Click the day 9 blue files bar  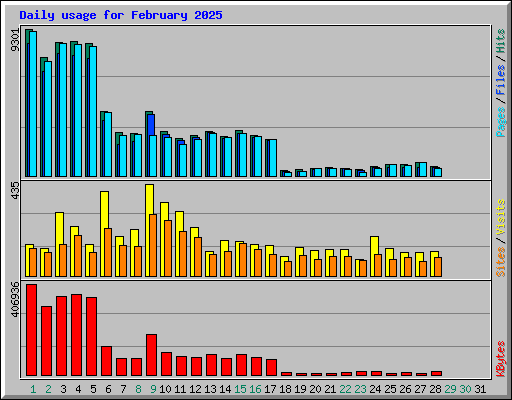[151, 125]
